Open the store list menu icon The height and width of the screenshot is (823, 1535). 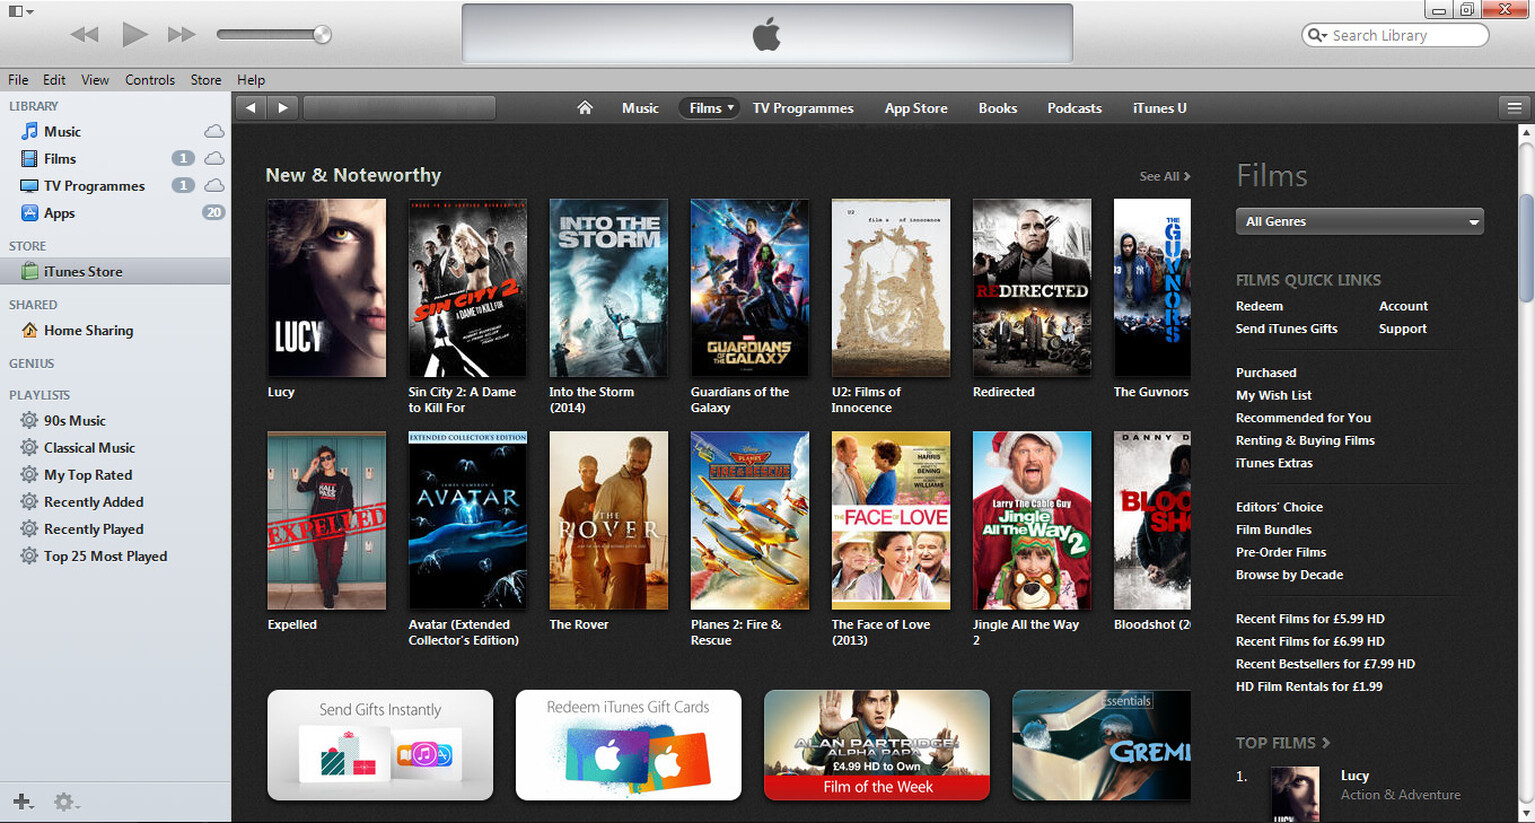coord(1514,108)
